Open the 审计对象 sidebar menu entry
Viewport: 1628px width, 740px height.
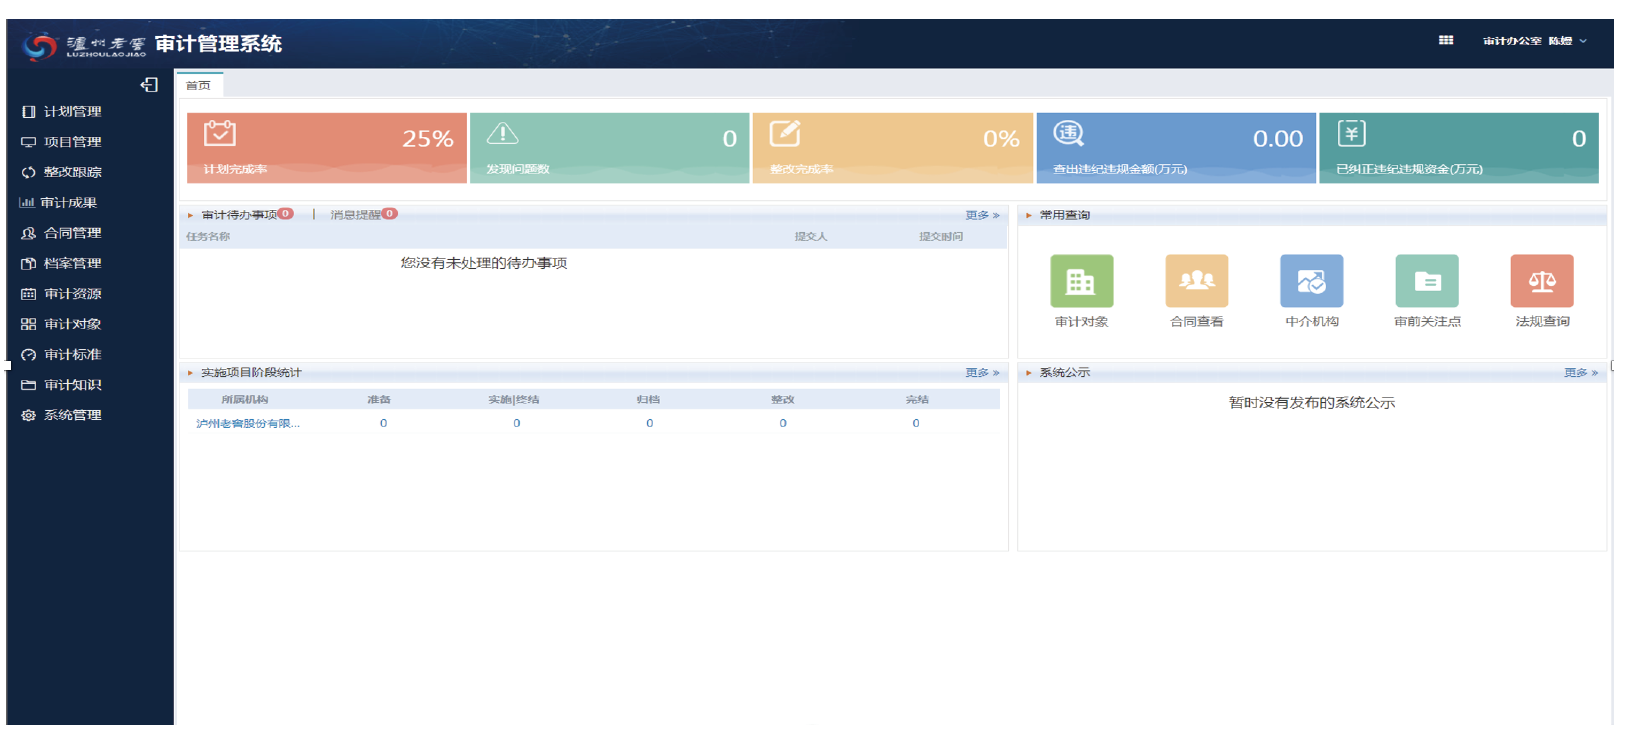[73, 324]
